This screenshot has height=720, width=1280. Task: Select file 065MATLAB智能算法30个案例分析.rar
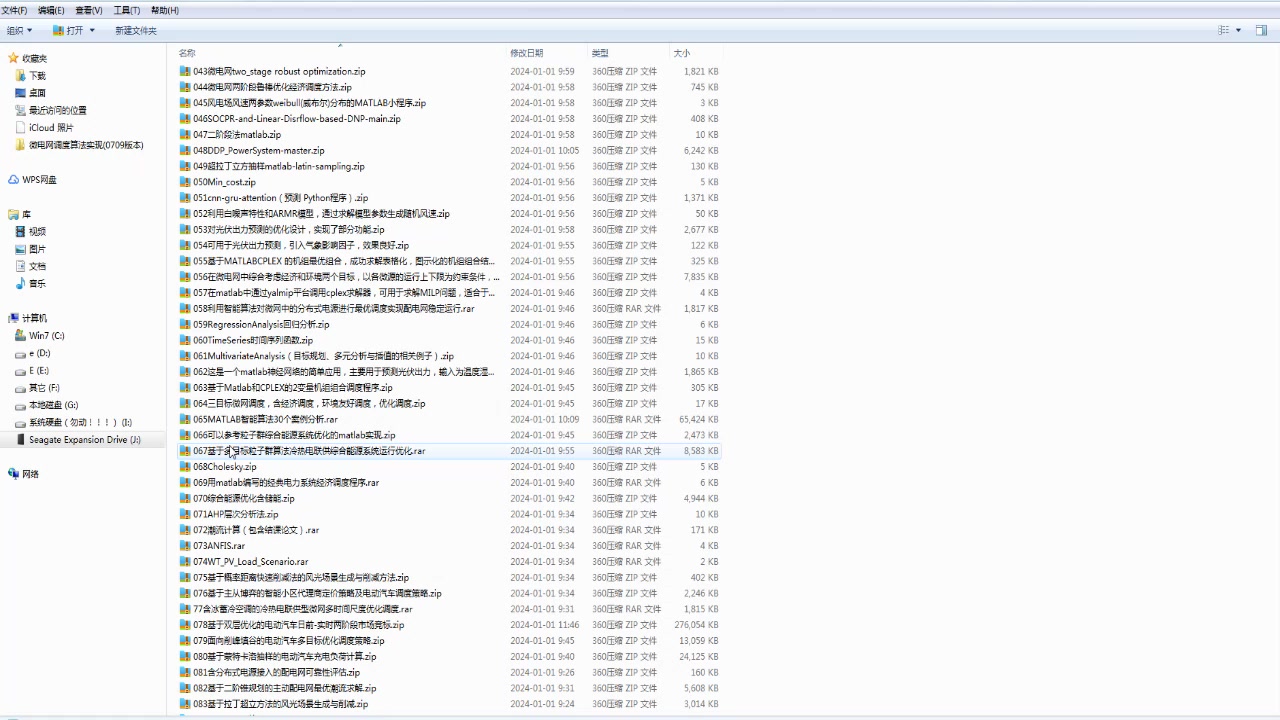click(x=266, y=419)
